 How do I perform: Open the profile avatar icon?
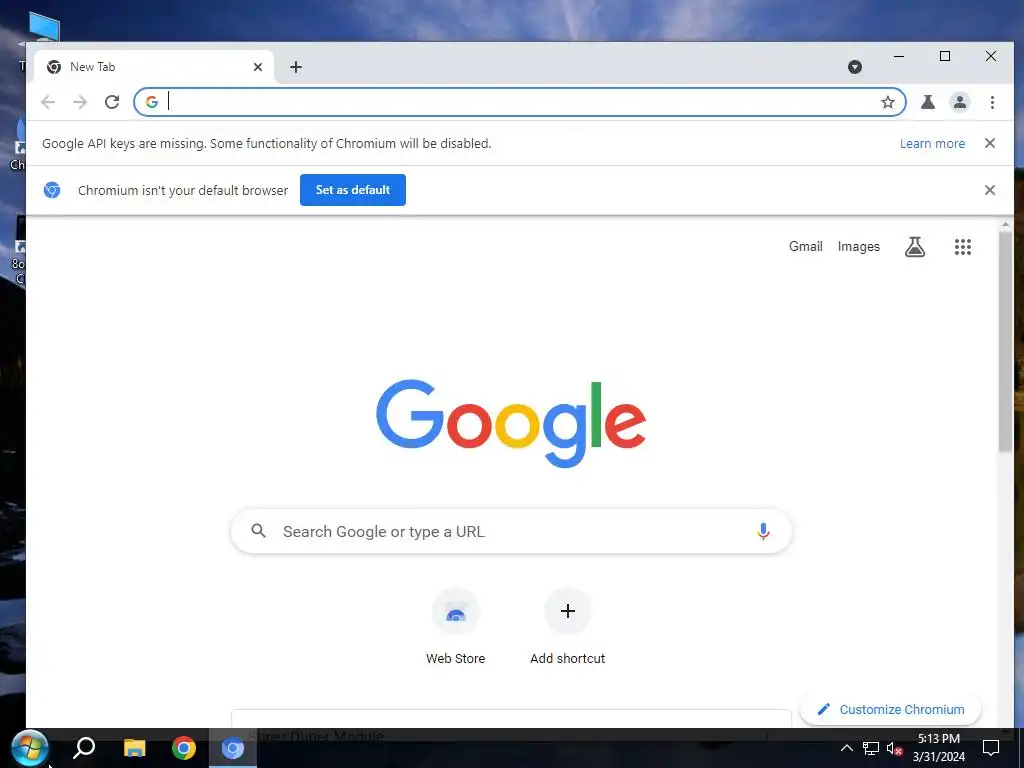point(959,102)
